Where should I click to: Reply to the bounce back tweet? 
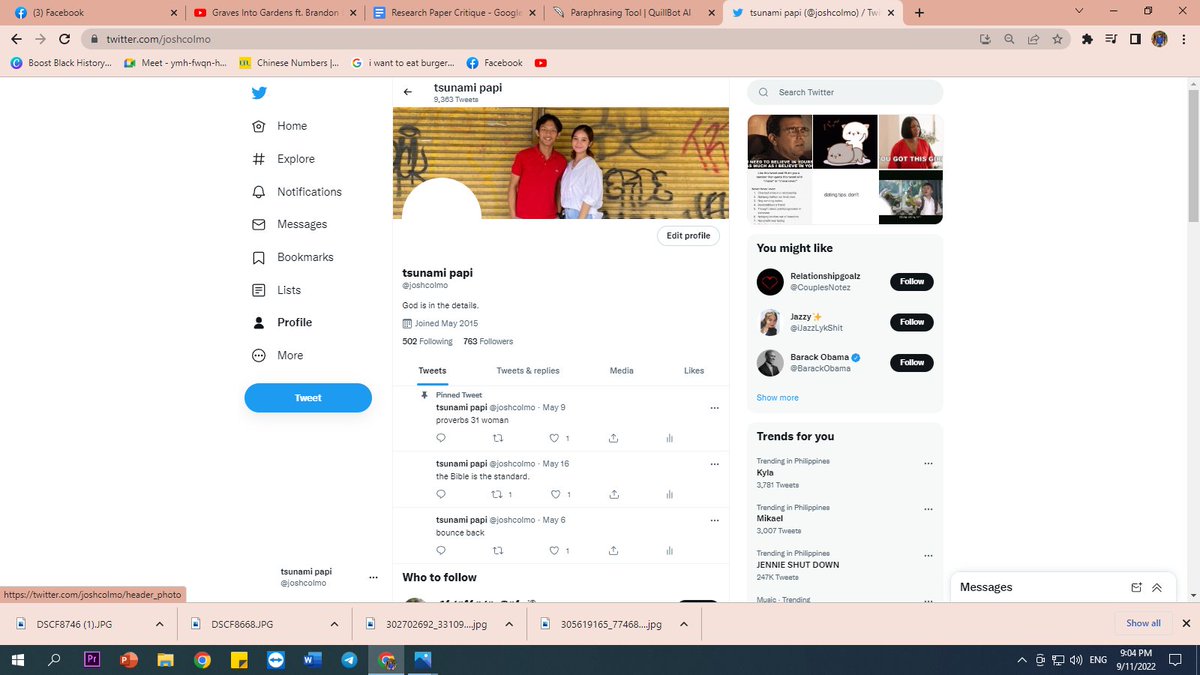tap(441, 550)
